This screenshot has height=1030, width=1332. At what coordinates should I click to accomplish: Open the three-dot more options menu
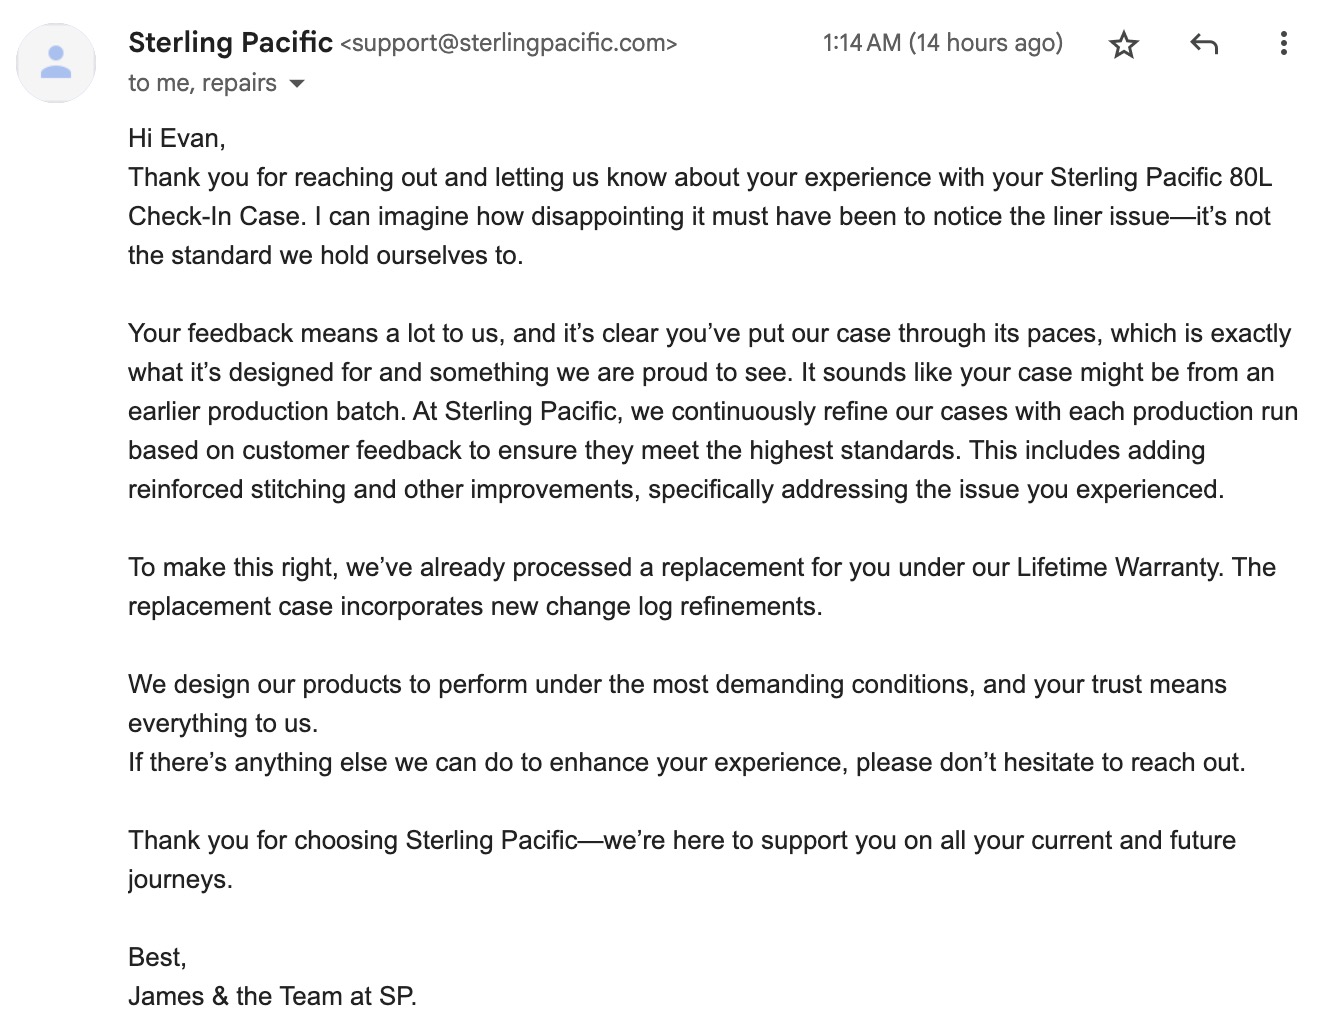1283,43
